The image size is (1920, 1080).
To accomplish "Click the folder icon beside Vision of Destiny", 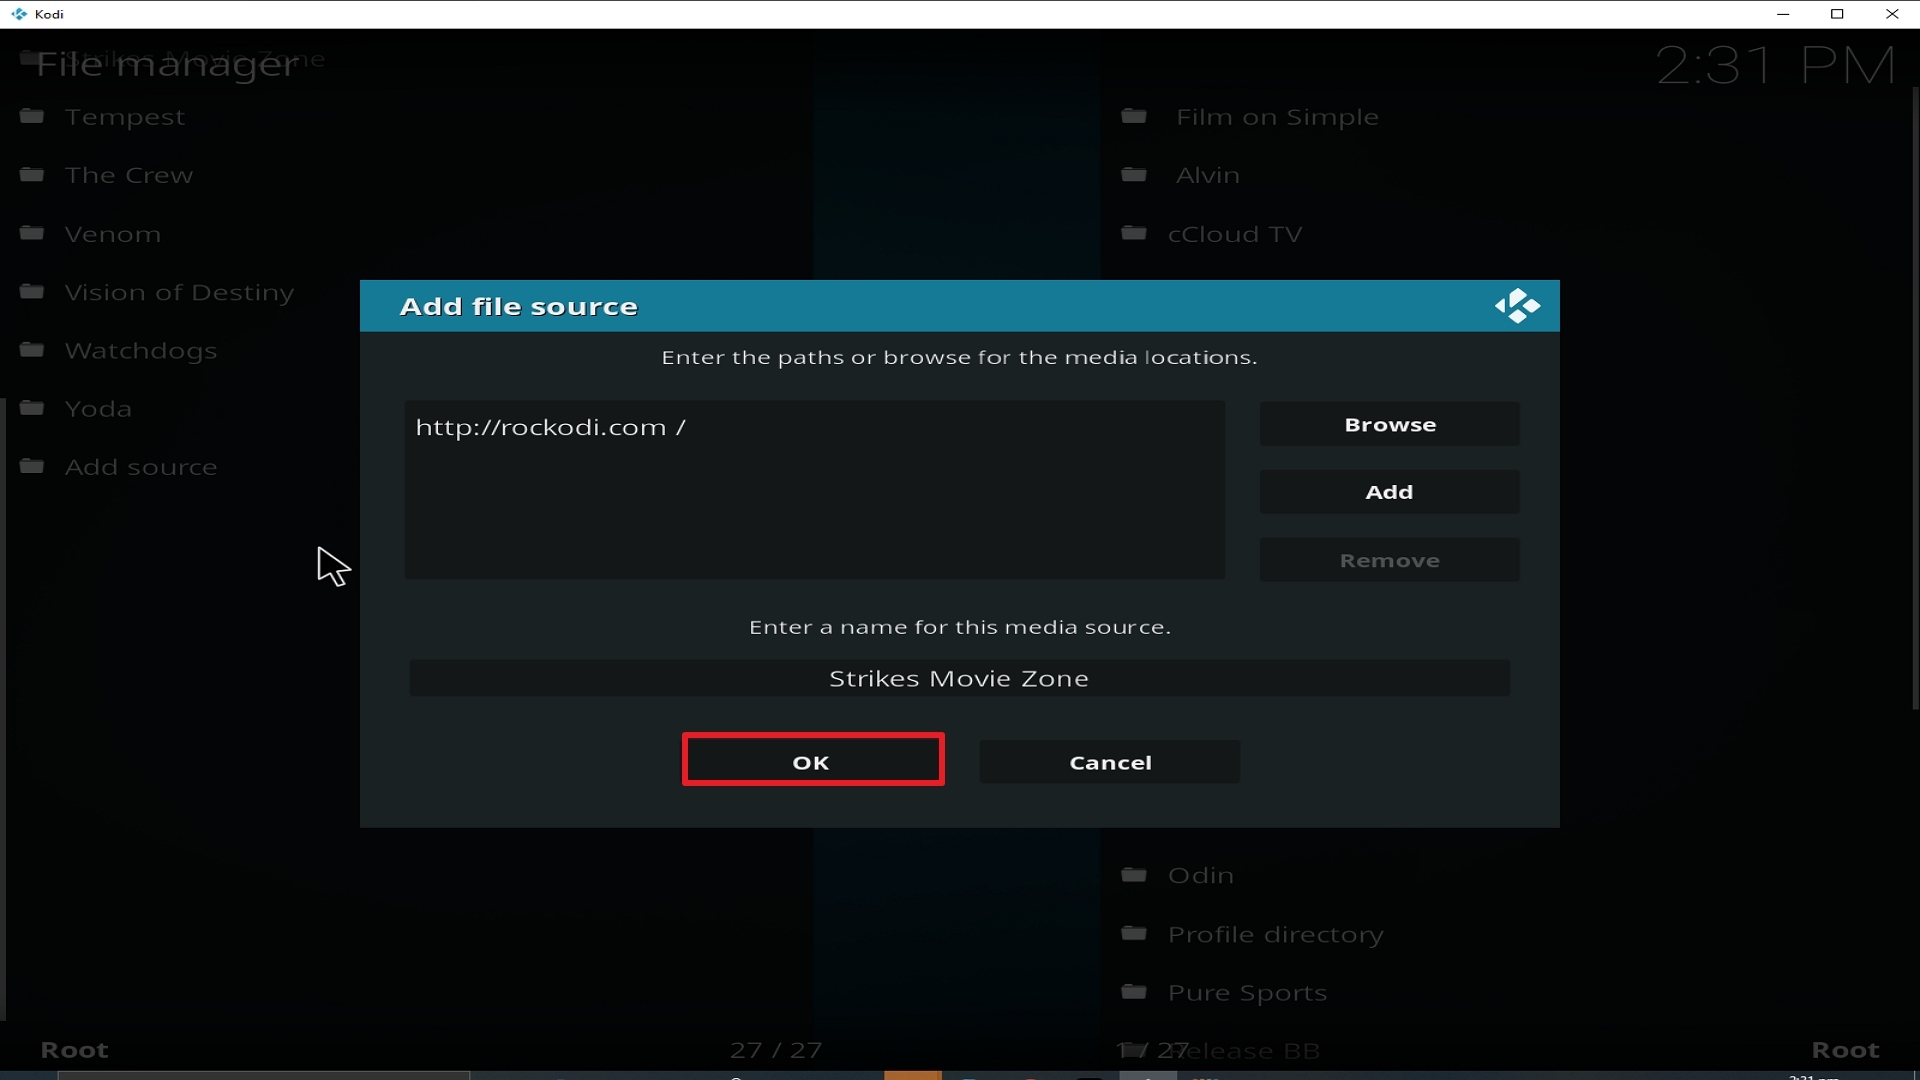I will (x=32, y=291).
